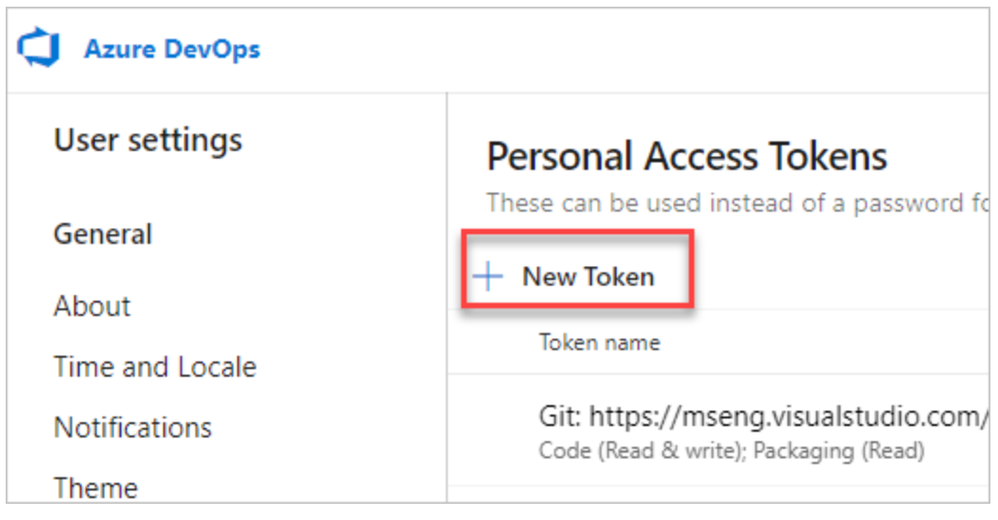Click the Azure DevOps logo icon
Image resolution: width=998 pixels, height=520 pixels.
[39, 49]
